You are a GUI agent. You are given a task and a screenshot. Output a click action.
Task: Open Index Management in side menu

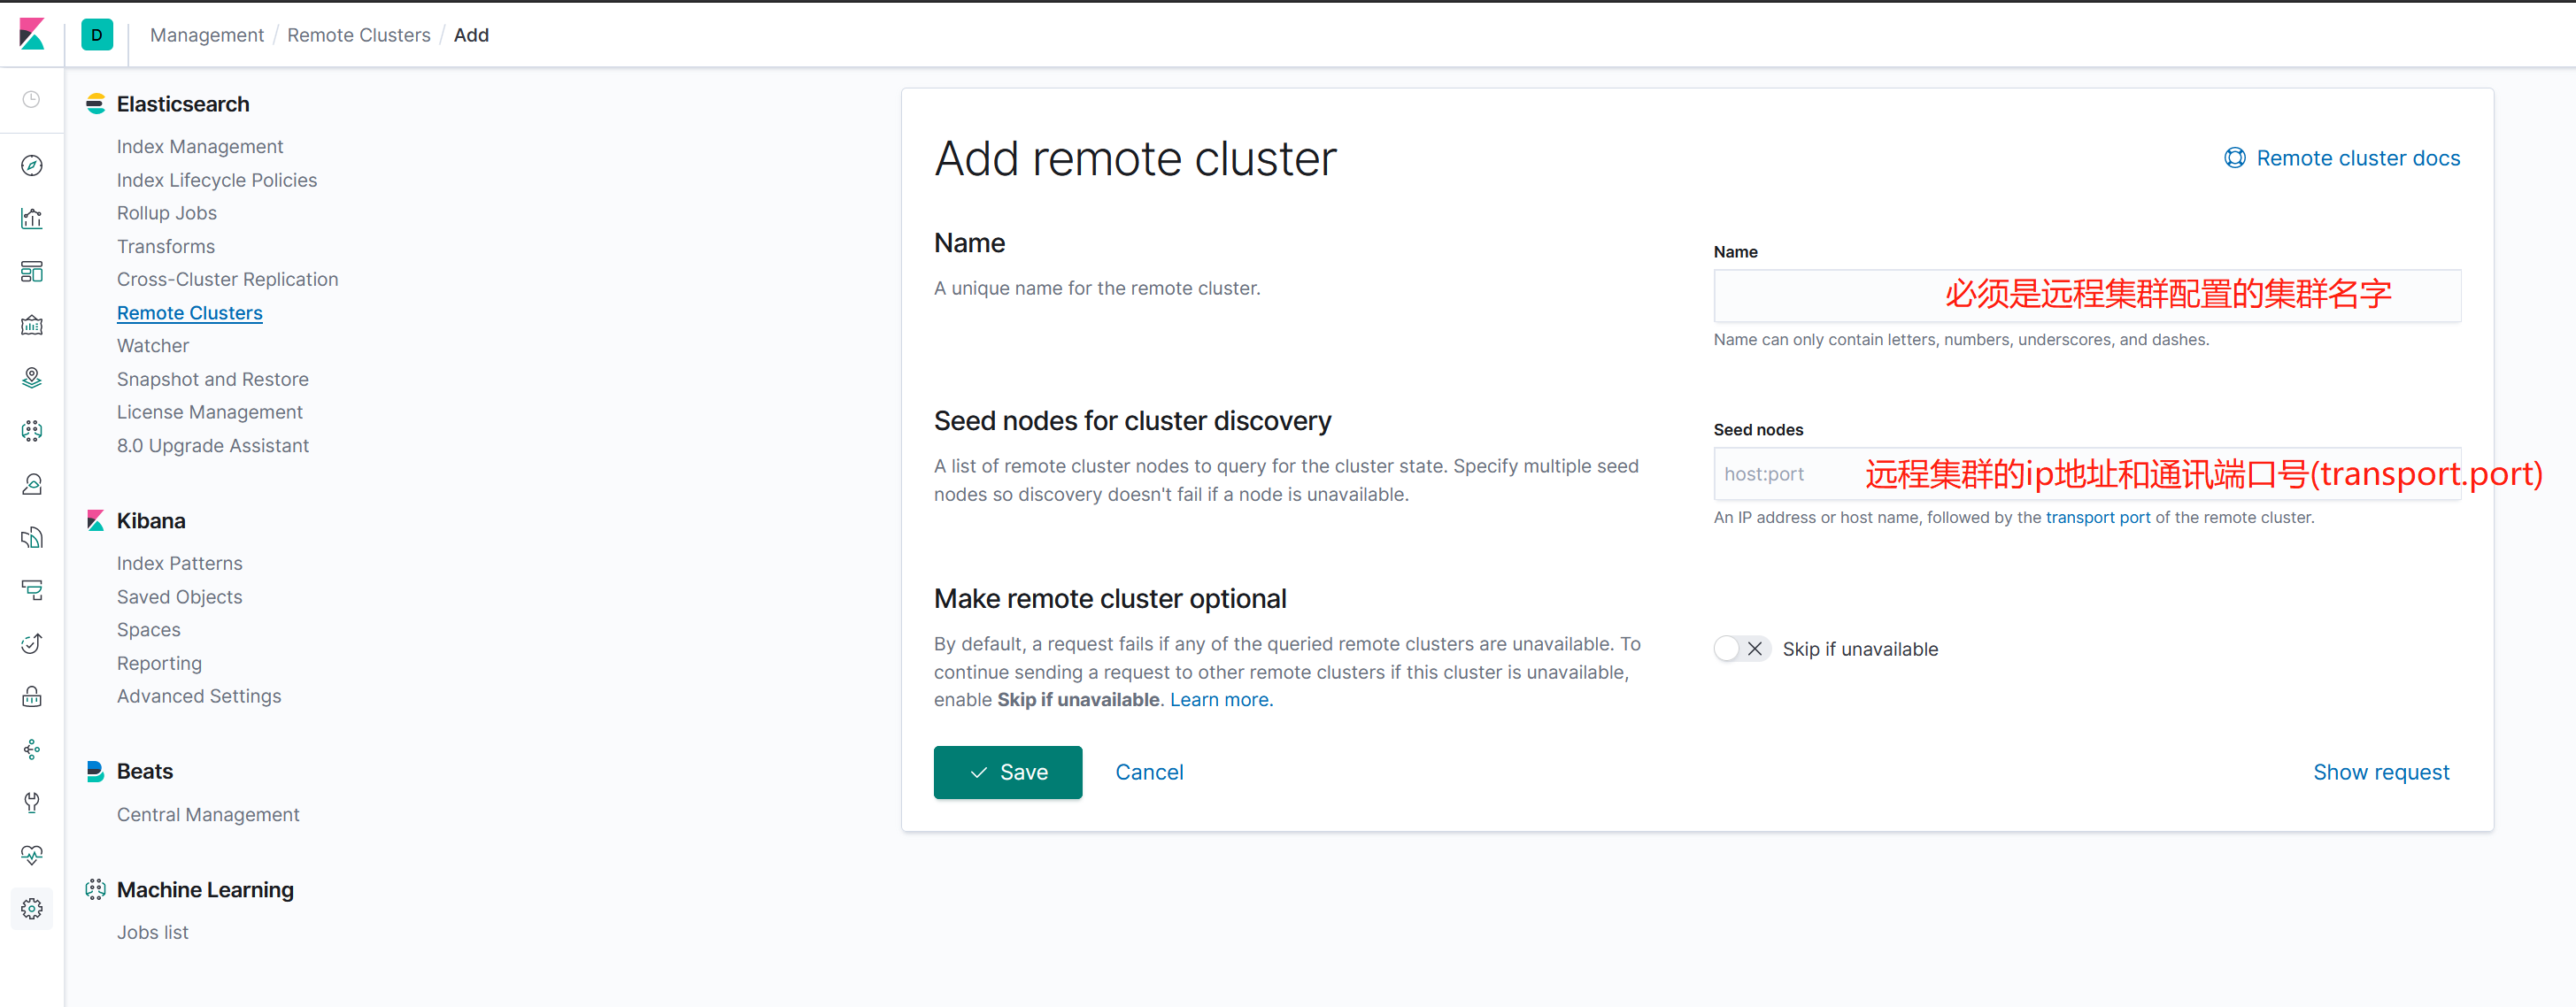(x=200, y=147)
